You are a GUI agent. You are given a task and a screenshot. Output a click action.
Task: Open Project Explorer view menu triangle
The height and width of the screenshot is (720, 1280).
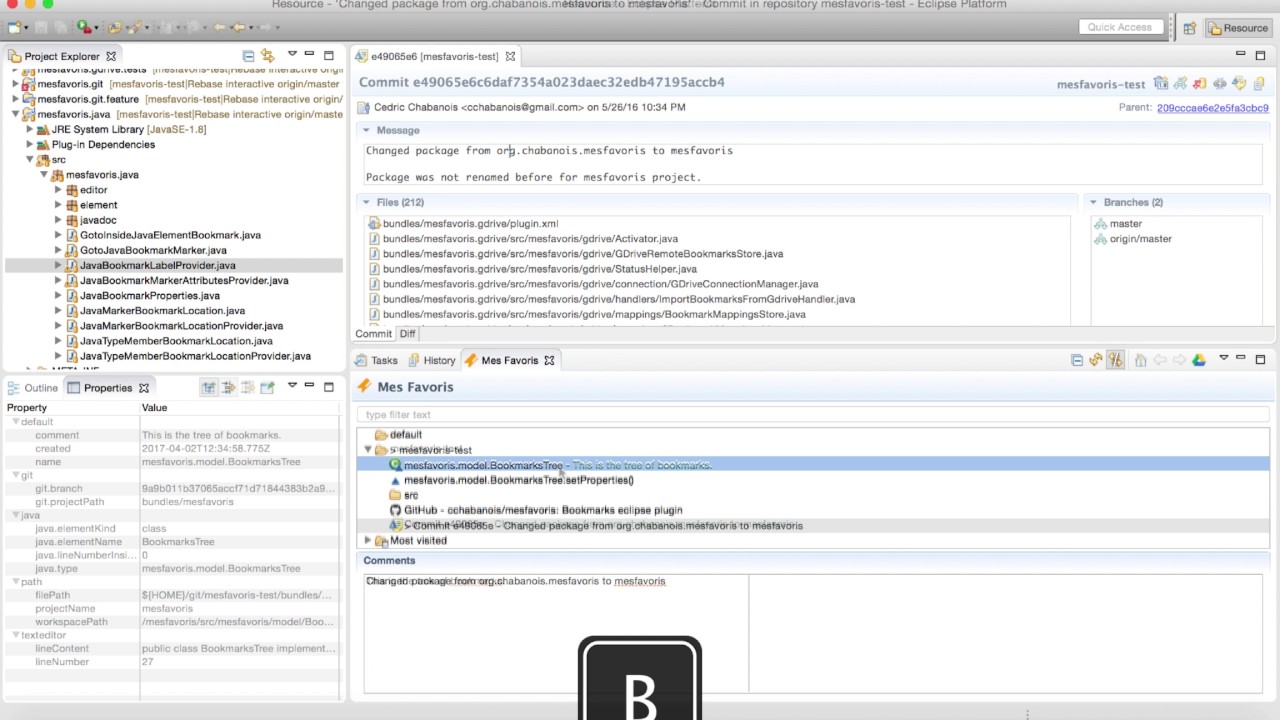coord(292,53)
